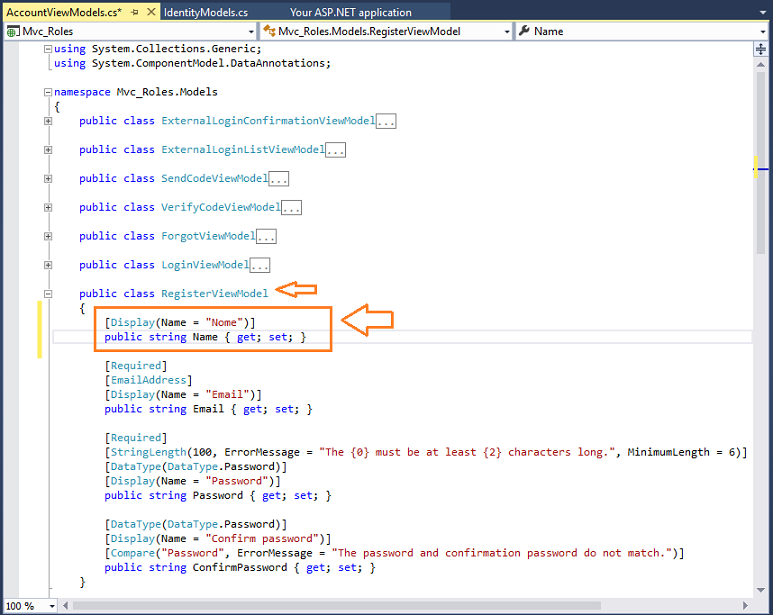Click the Password property declaration
773x615 pixels.
218,495
